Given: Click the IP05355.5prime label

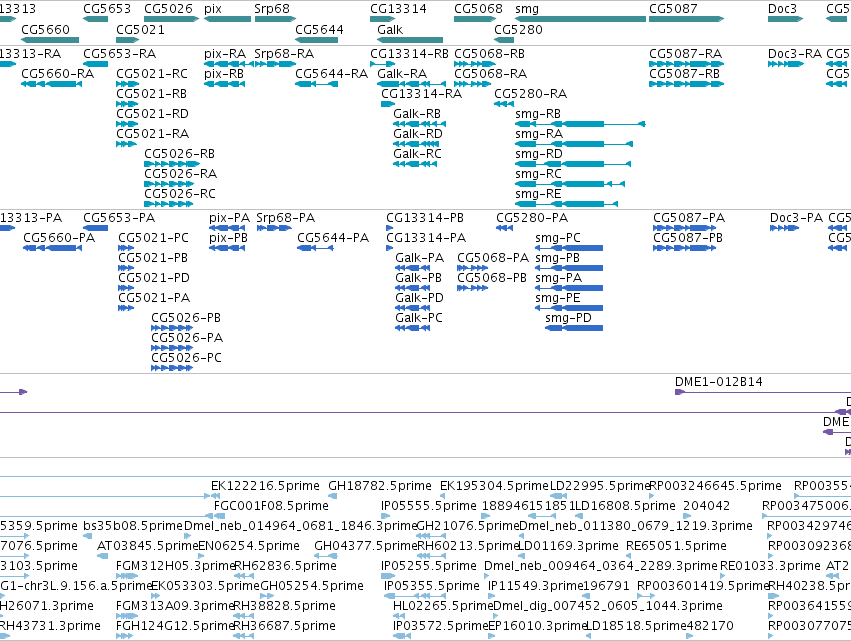Looking at the screenshot, I should click(x=431, y=586).
